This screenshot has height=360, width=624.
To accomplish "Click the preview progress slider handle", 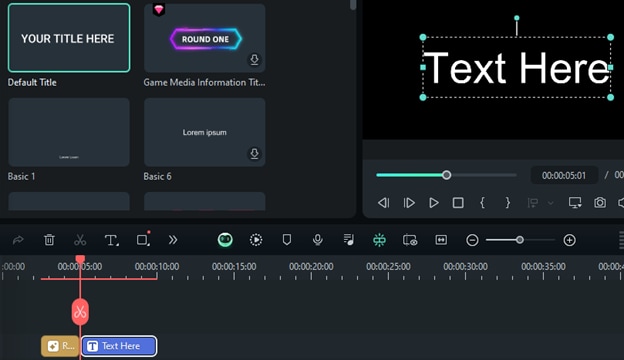I will [447, 175].
